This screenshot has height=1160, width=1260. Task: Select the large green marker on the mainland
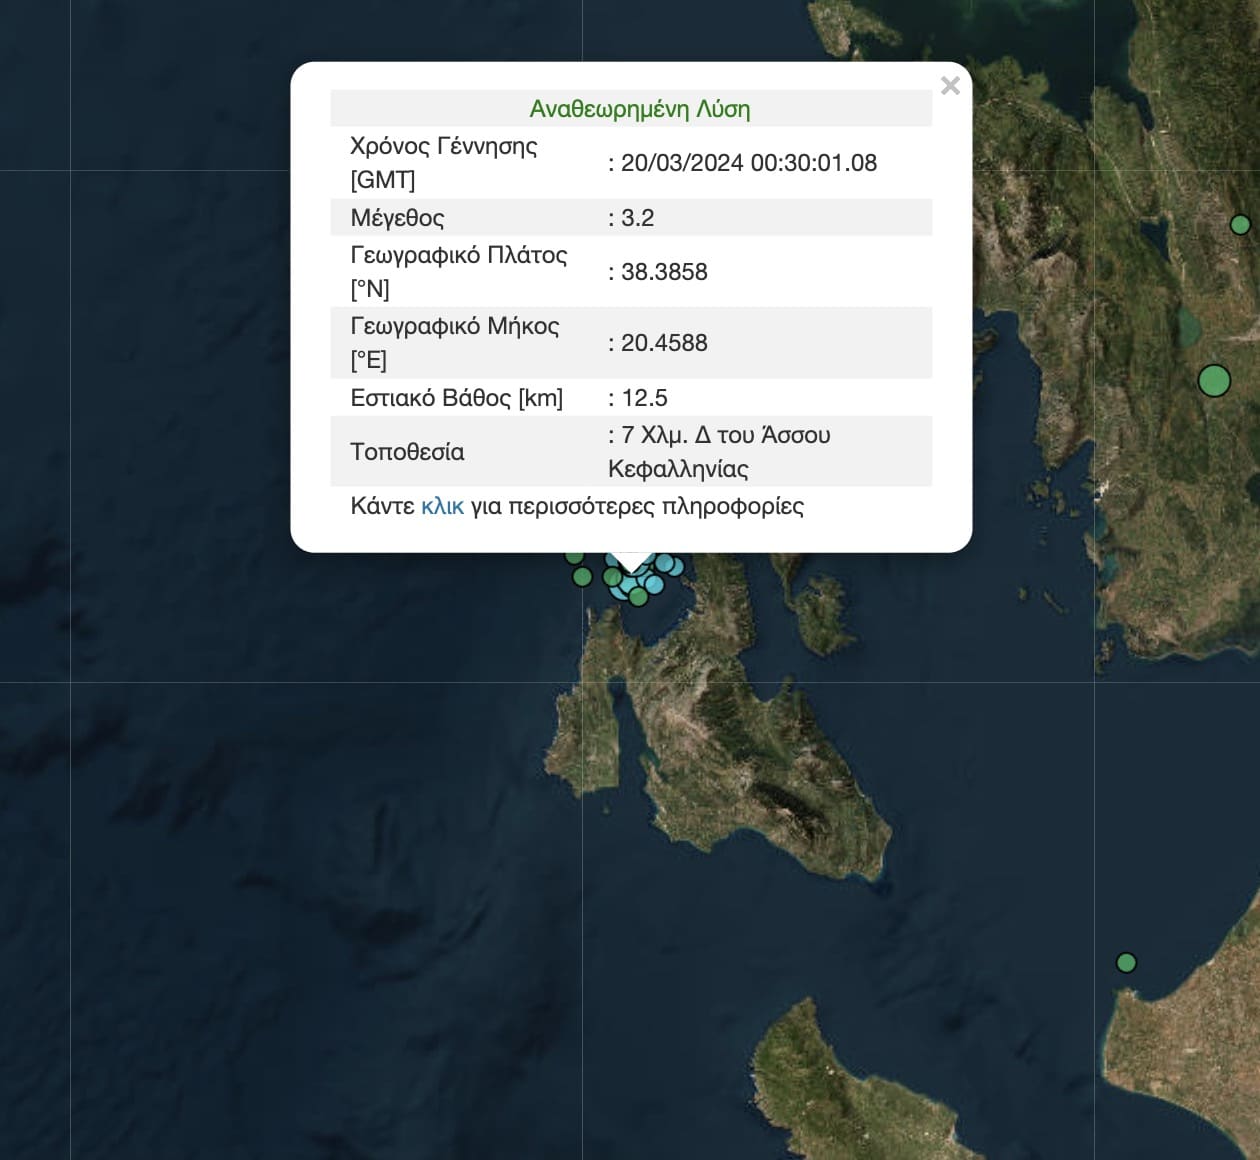[1213, 381]
